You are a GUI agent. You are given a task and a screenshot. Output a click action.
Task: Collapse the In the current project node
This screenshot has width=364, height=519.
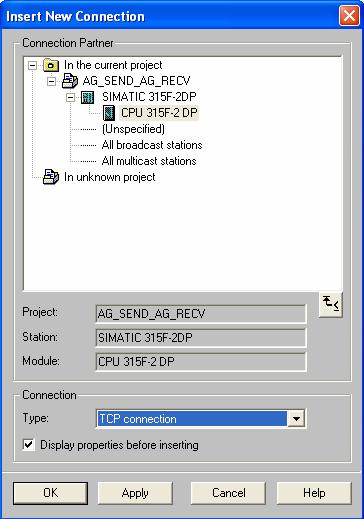(x=32, y=65)
